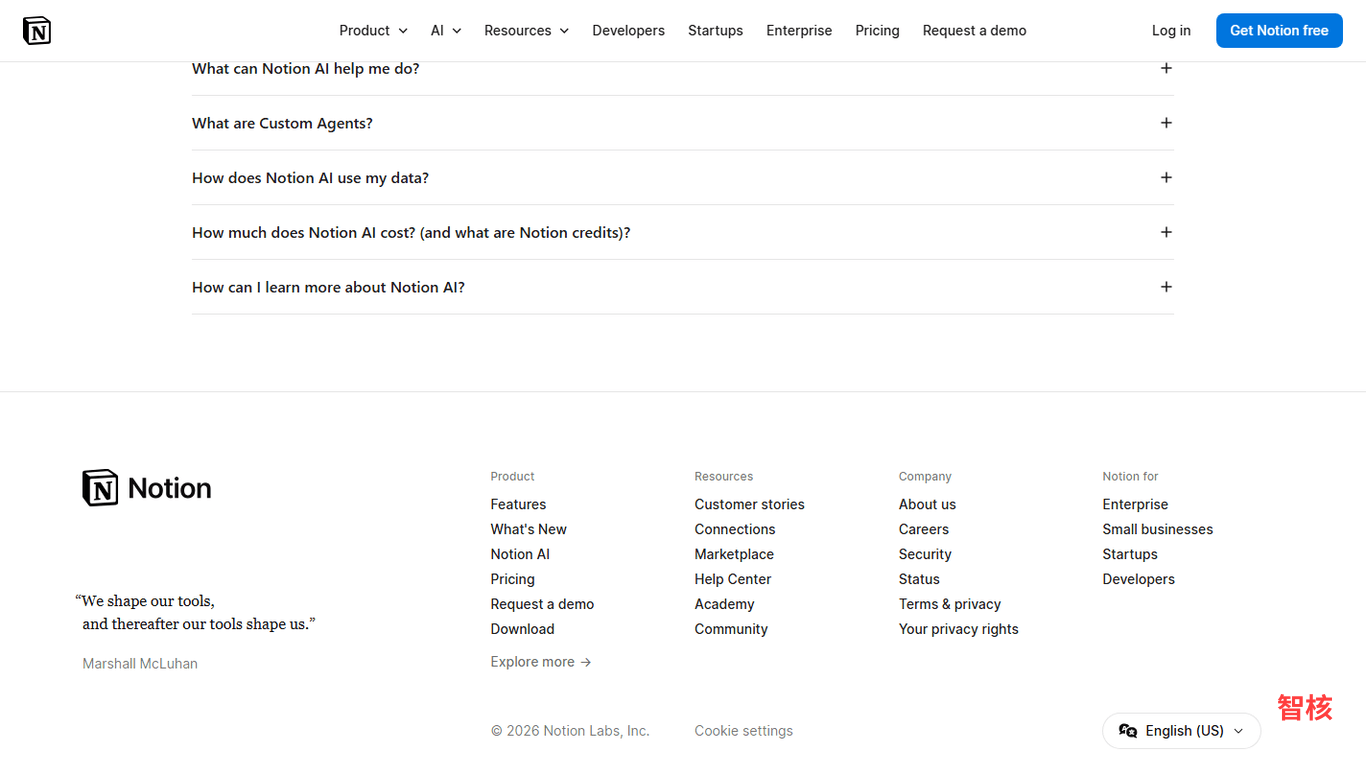Image resolution: width=1366 pixels, height=772 pixels.
Task: Click plus icon next to Notion AI cost question
Action: pyautogui.click(x=1166, y=232)
